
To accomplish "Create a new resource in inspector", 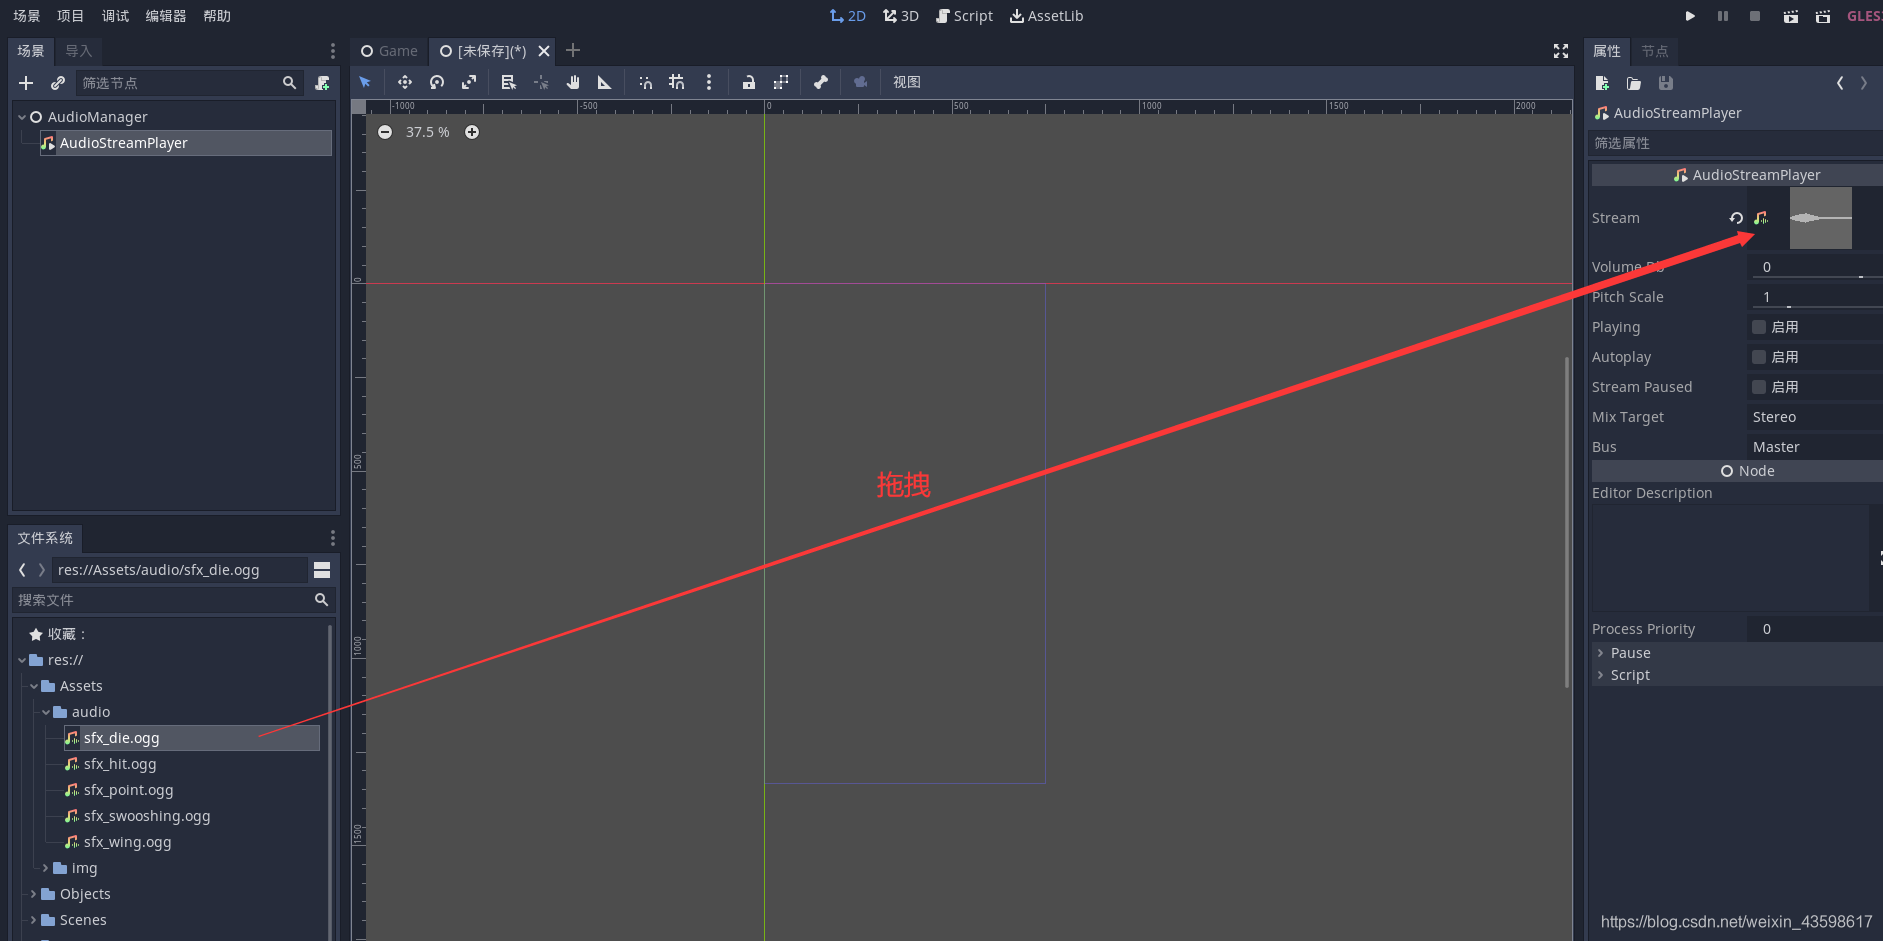I will (x=1602, y=83).
